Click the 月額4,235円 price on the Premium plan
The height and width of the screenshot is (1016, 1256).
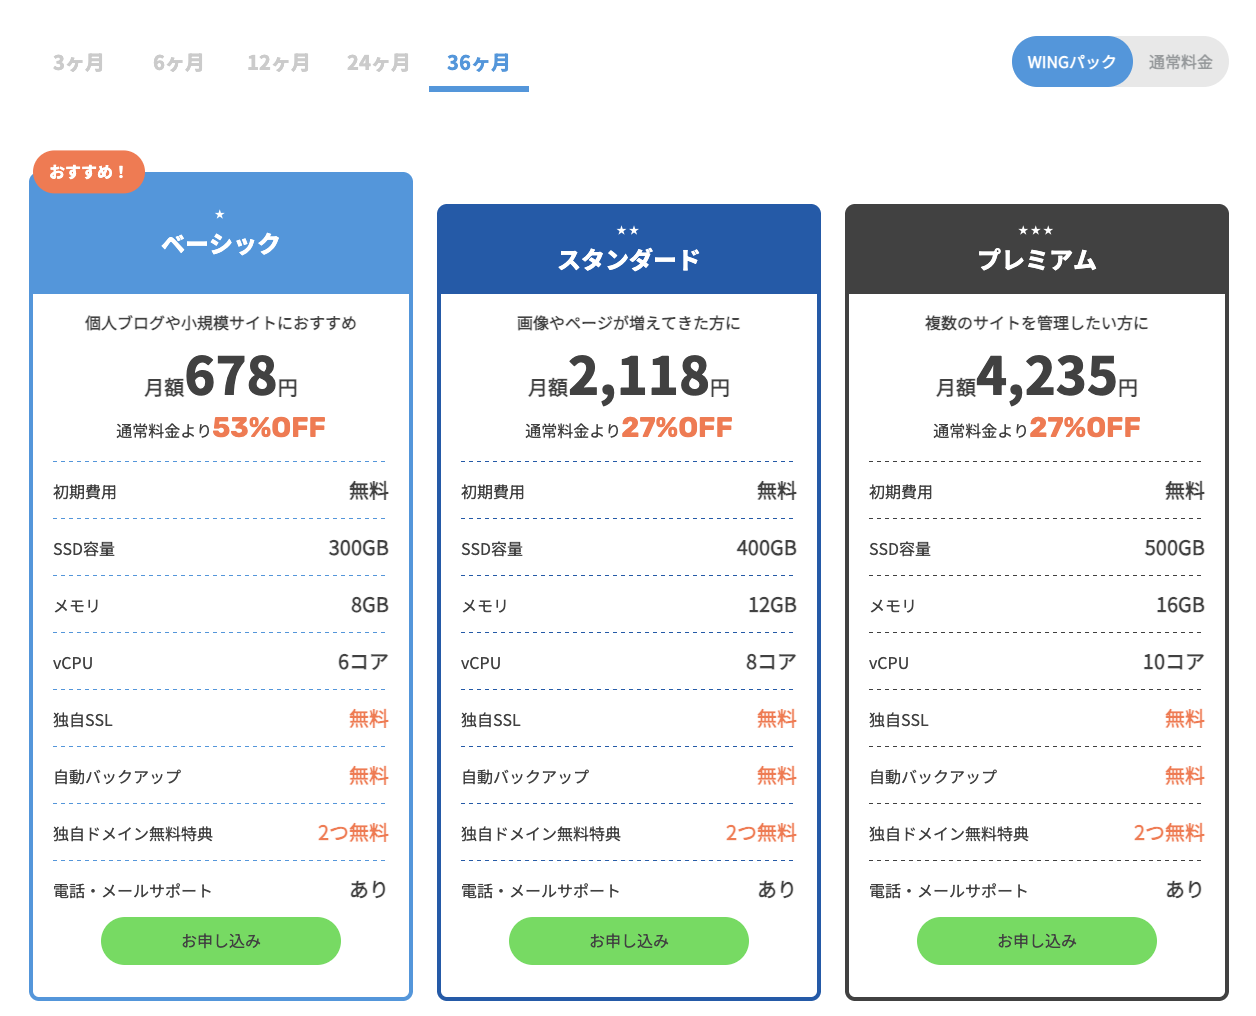coord(1037,378)
